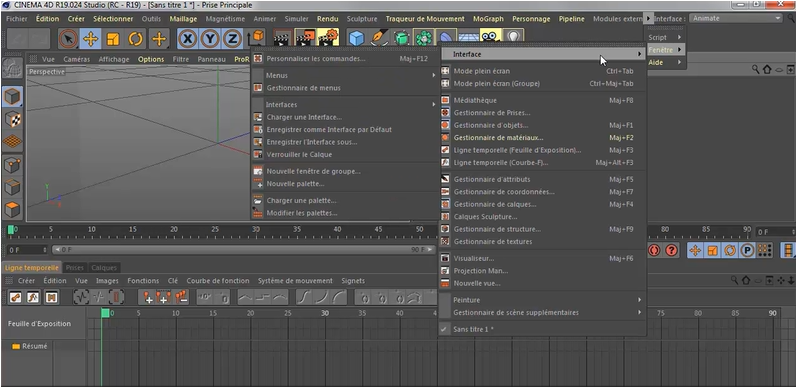This screenshot has width=797, height=388.
Task: Expand Gestionnaire de scène supplémentaires submenu
Action: coord(542,312)
